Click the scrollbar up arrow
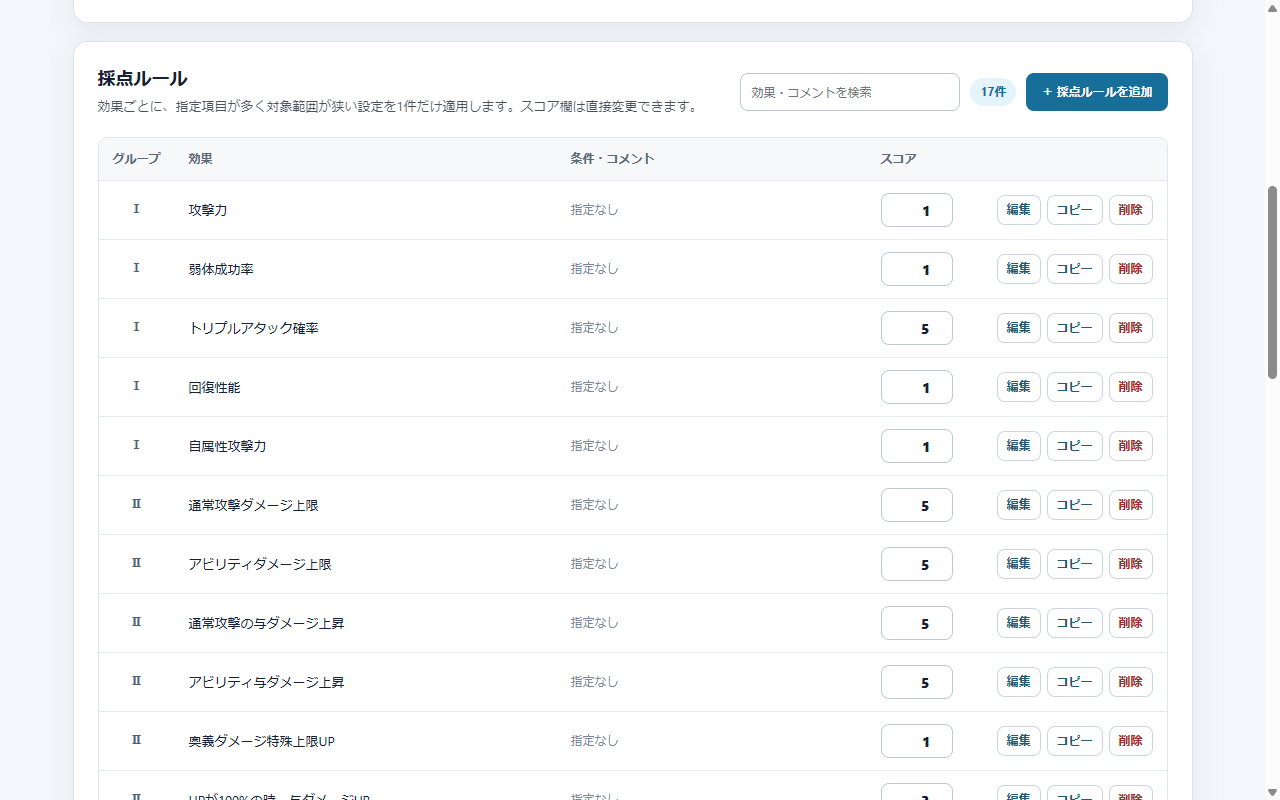 pos(1272,7)
